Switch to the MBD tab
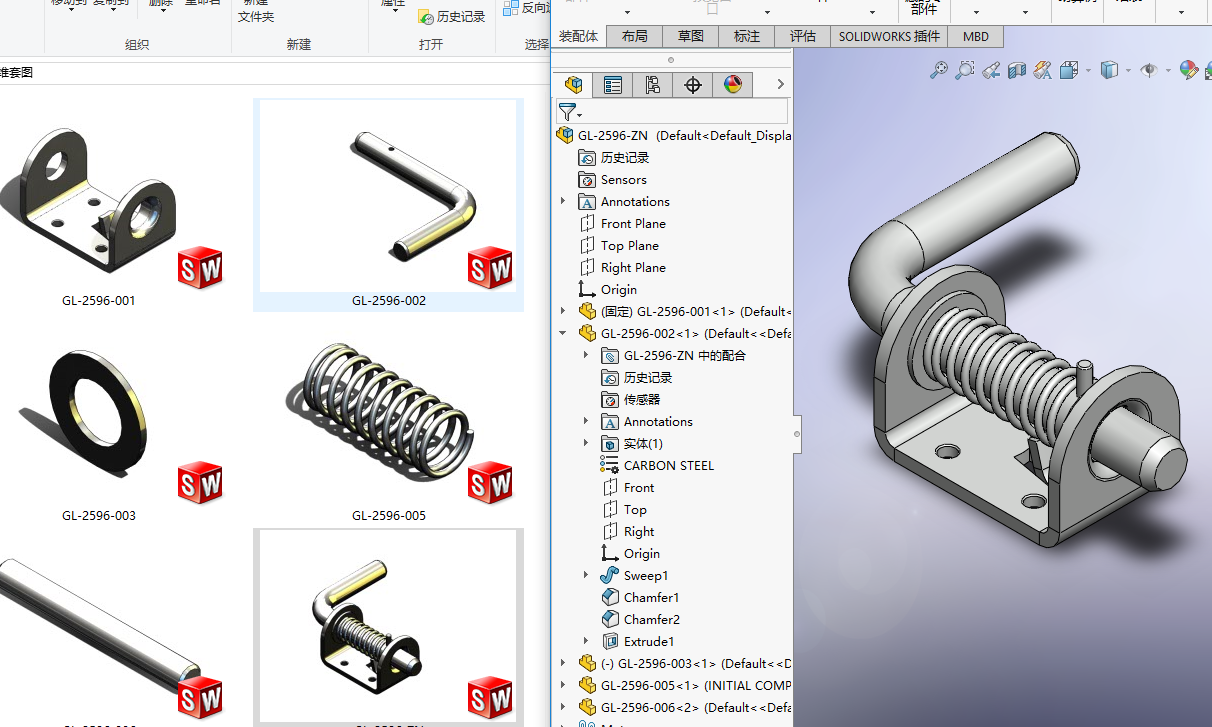 click(x=976, y=36)
